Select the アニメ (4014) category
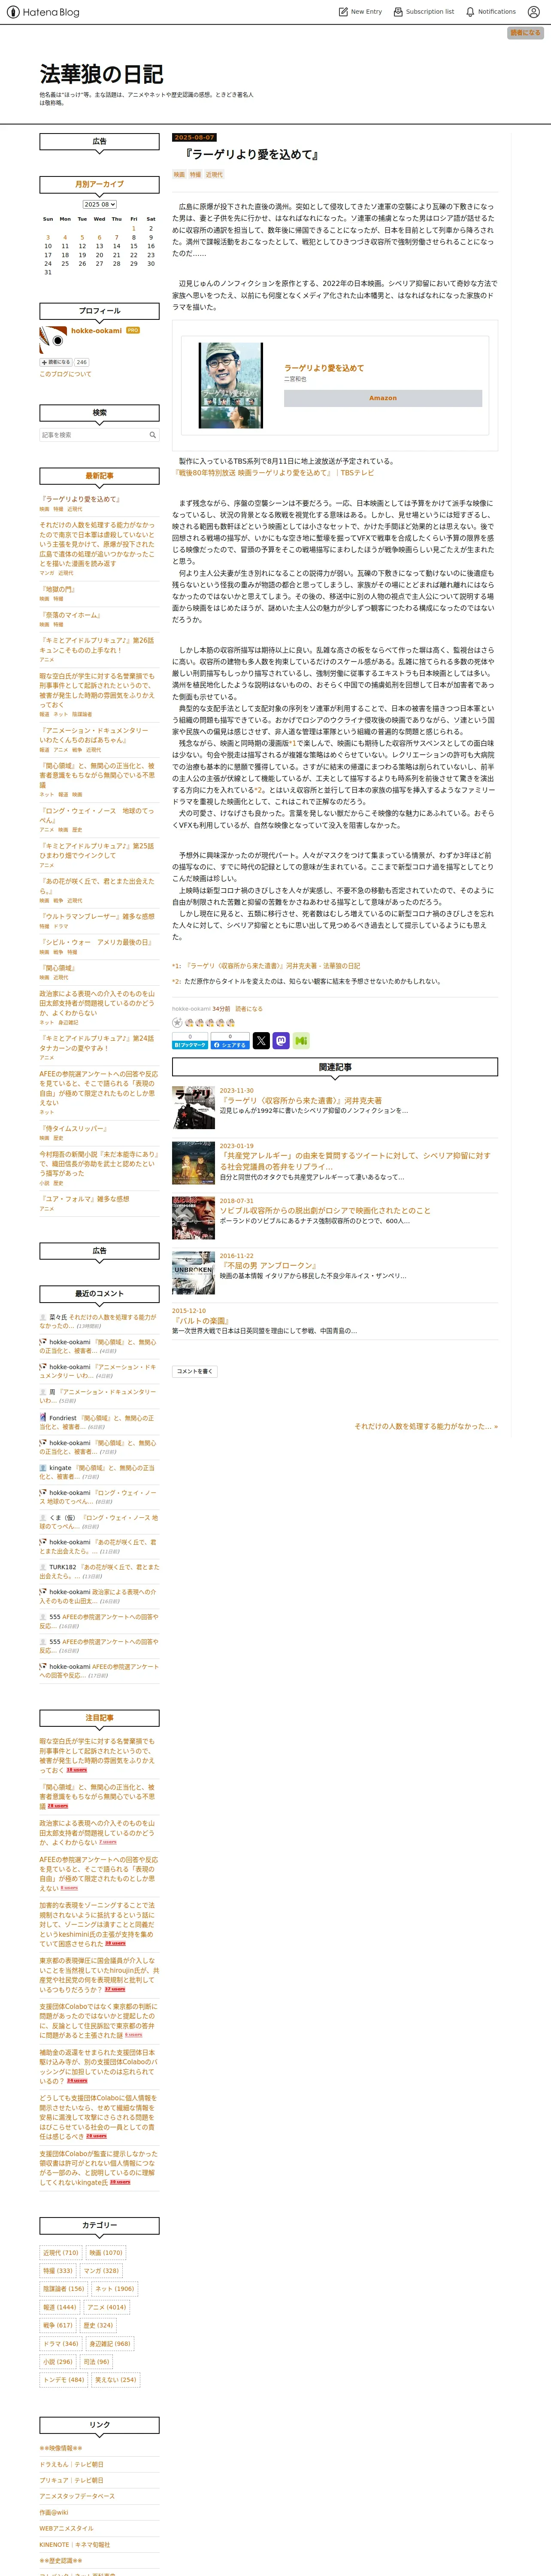Image resolution: width=551 pixels, height=2576 pixels. (x=107, y=2307)
